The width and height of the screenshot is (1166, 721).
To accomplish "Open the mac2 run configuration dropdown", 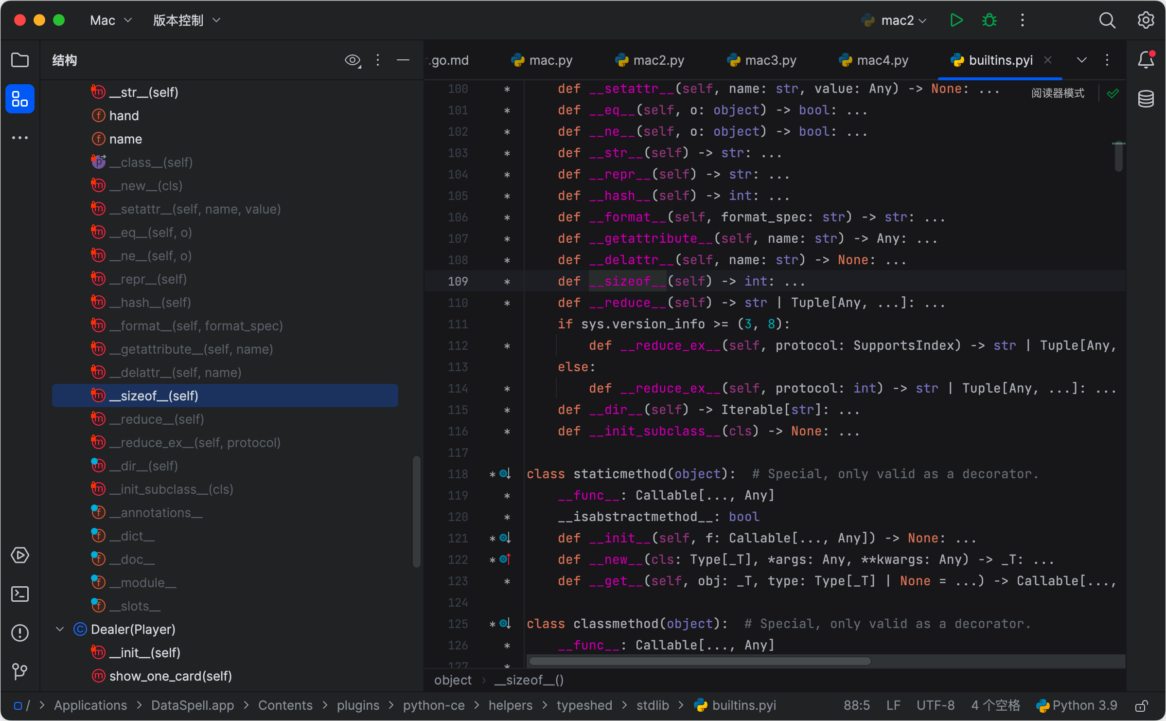I will coord(895,20).
